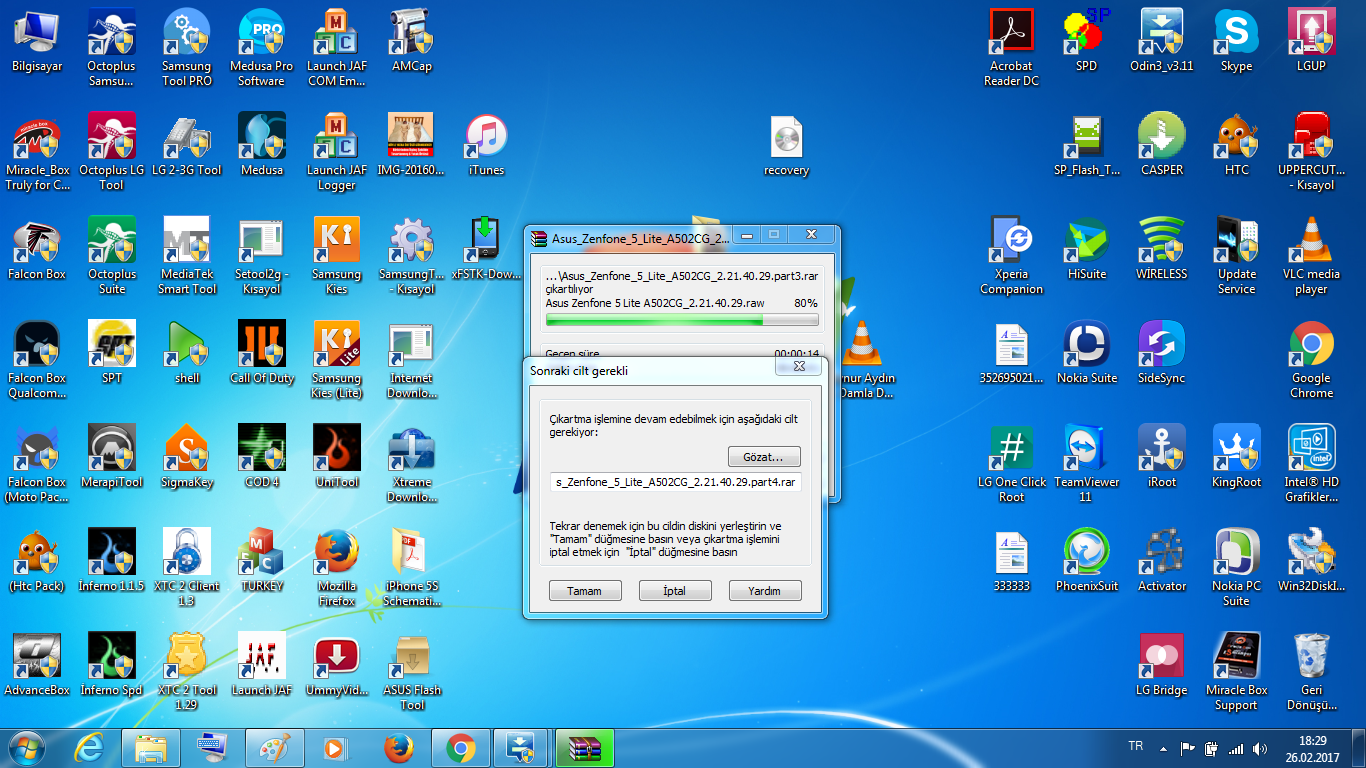Open KingRoot shortcut
This screenshot has width=1366, height=768.
pyautogui.click(x=1237, y=457)
